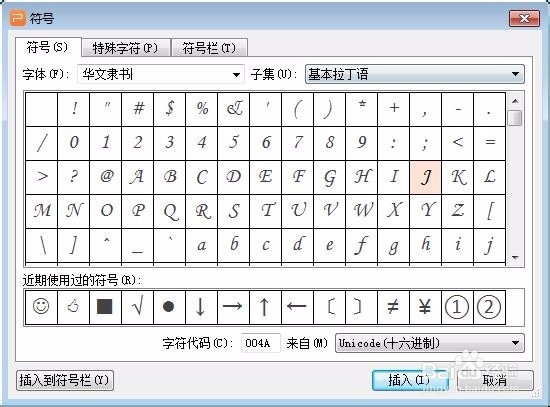The image size is (550, 407).
Task: Select the capital Q cell
Action: pyautogui.click(x=169, y=211)
